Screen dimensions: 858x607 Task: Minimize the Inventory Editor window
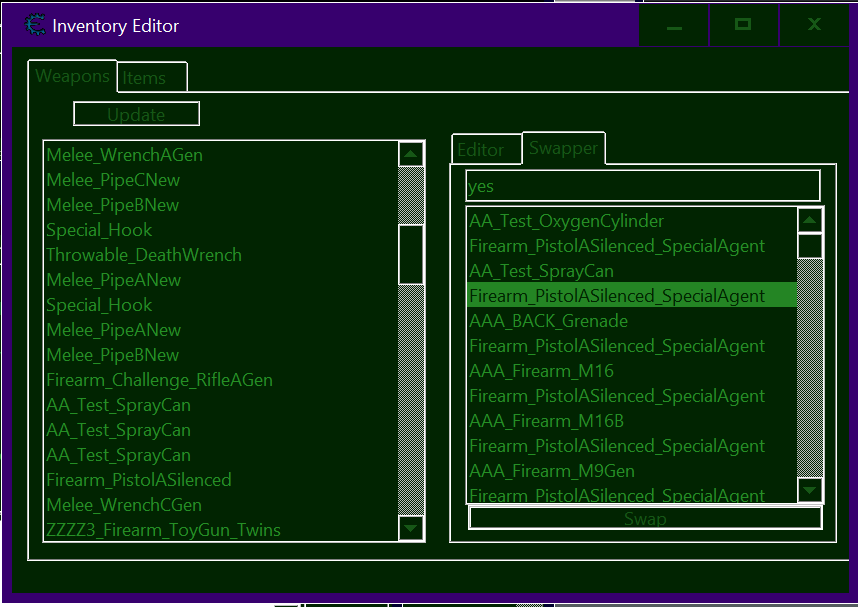pos(674,25)
